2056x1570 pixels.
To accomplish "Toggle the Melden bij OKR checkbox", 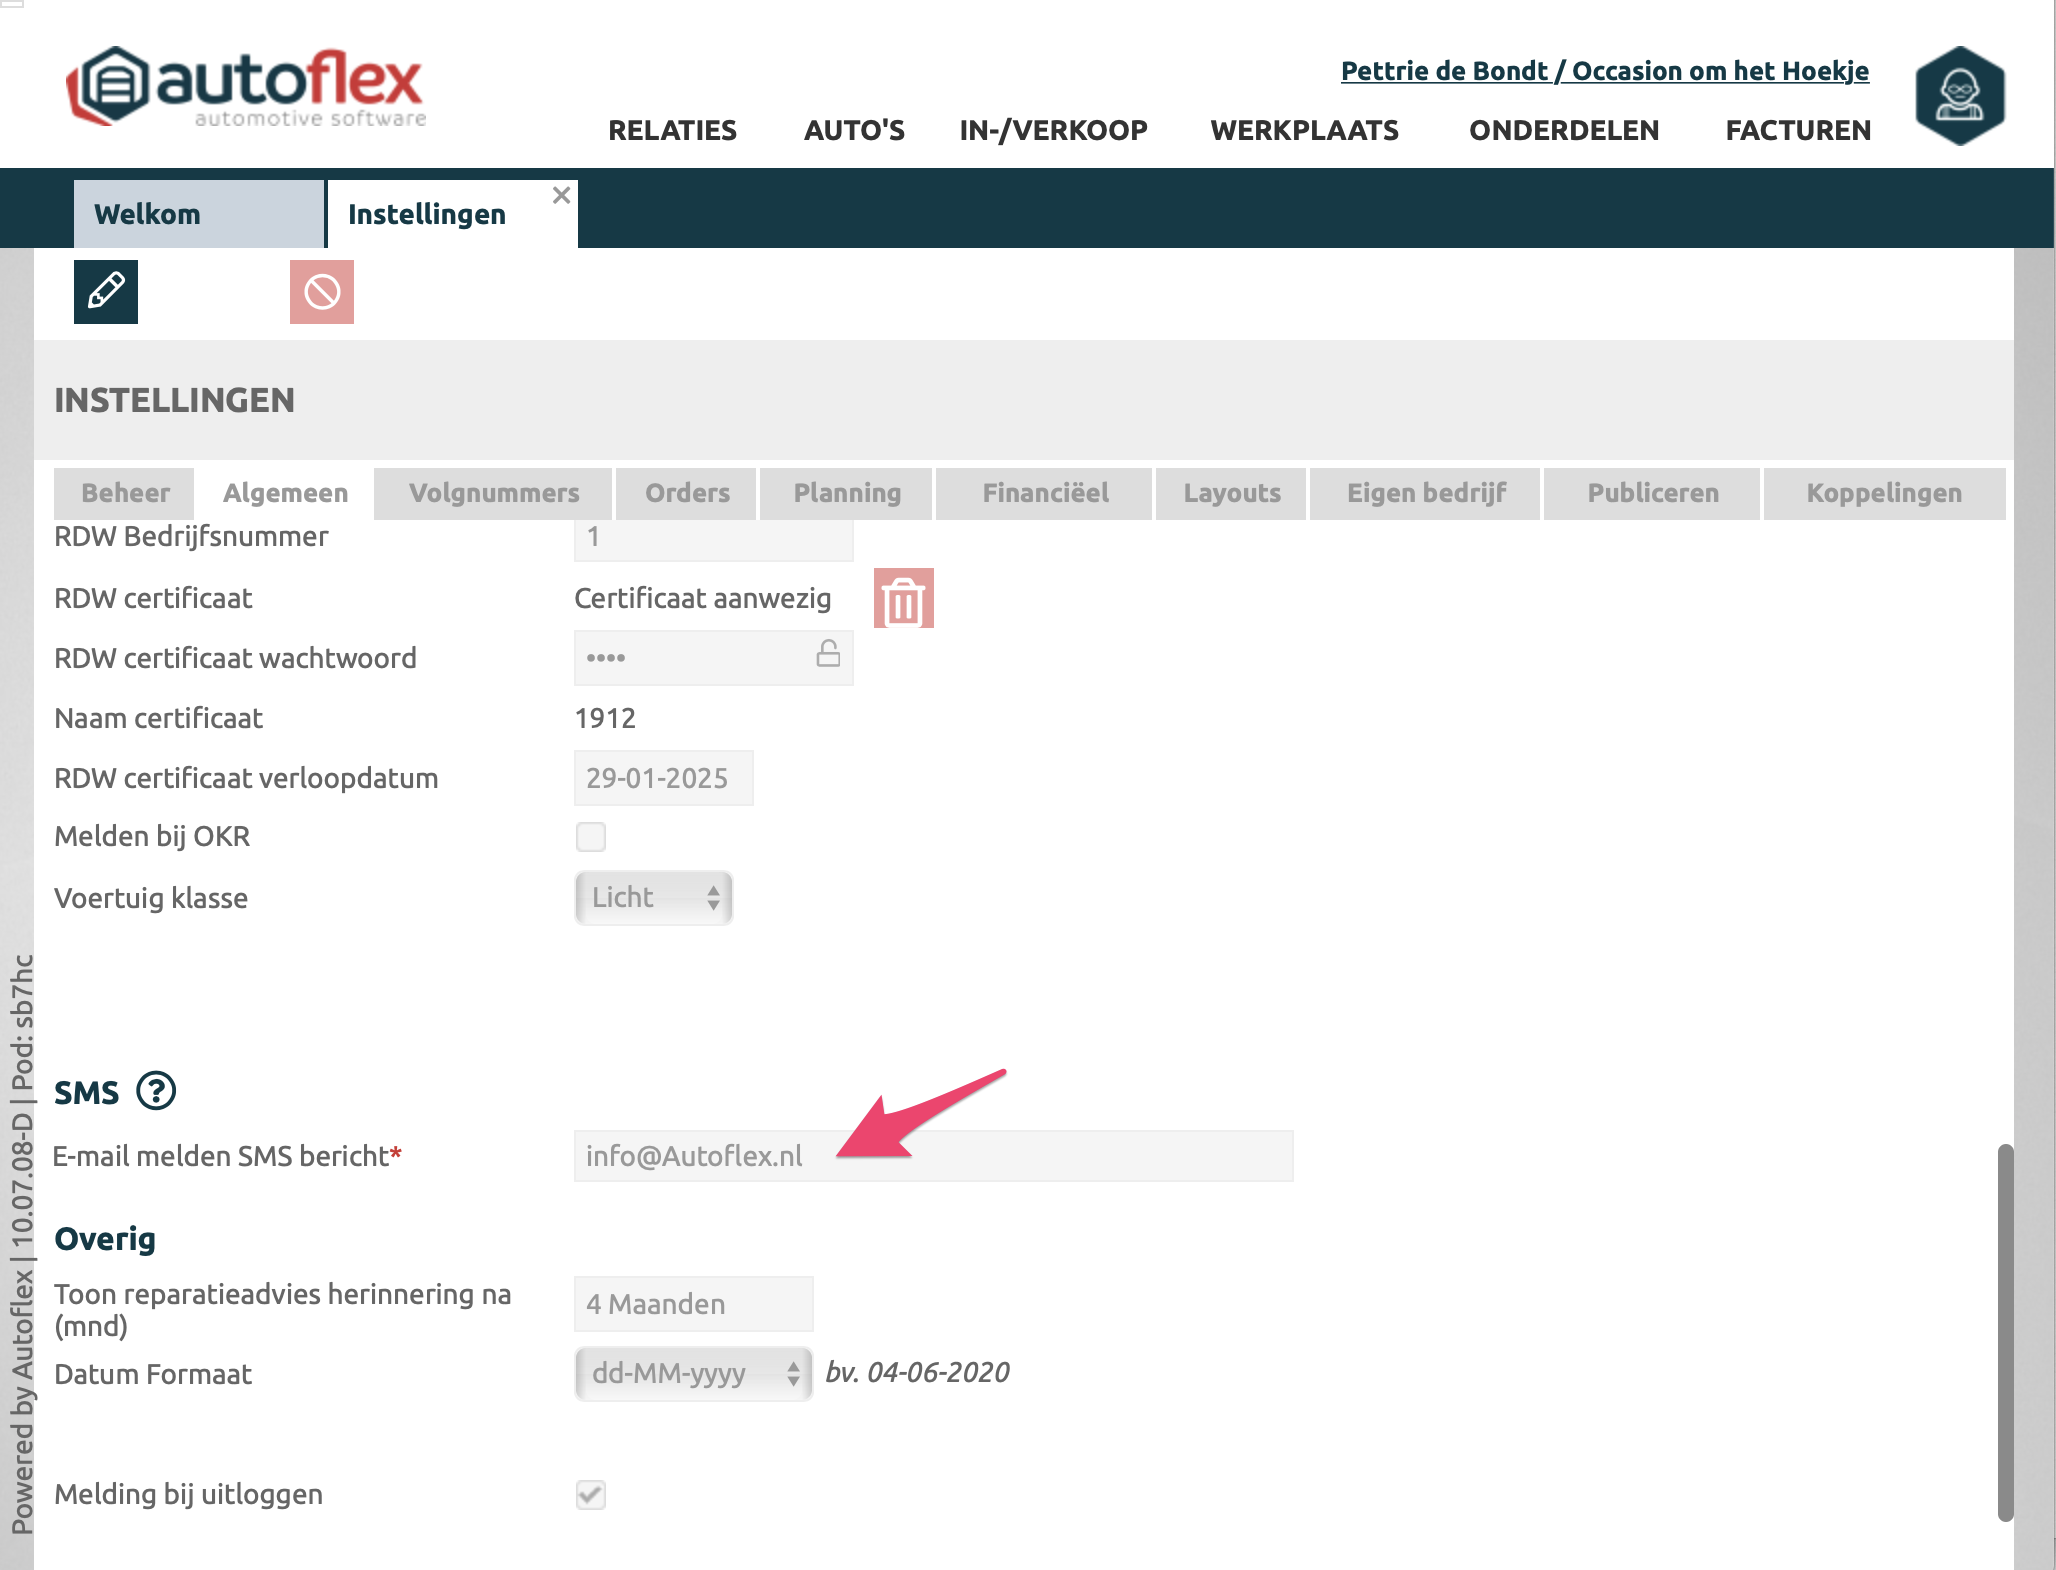I will (x=591, y=837).
